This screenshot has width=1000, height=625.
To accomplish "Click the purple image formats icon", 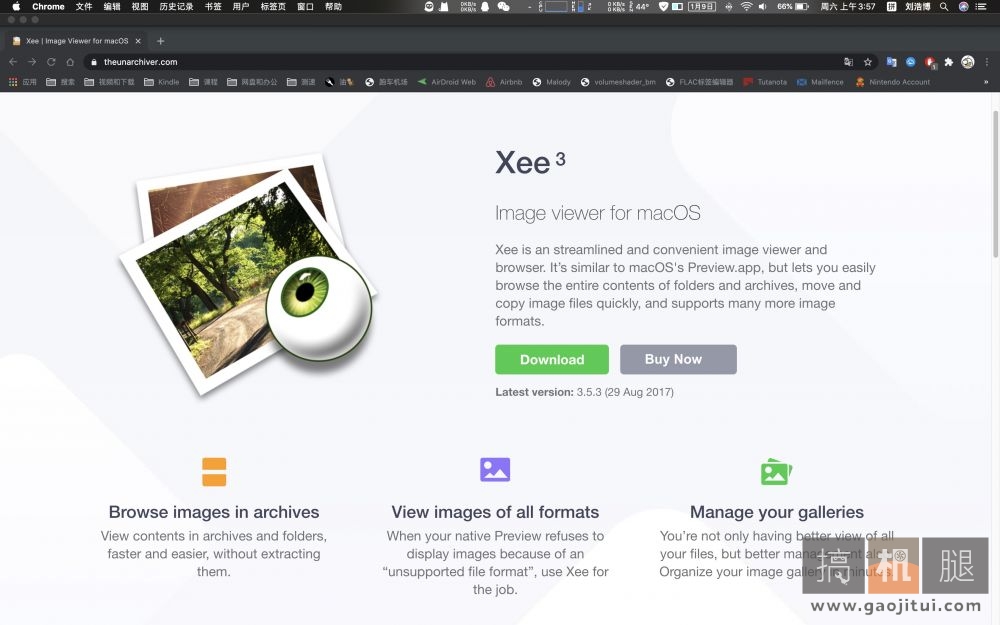I will pyautogui.click(x=495, y=469).
